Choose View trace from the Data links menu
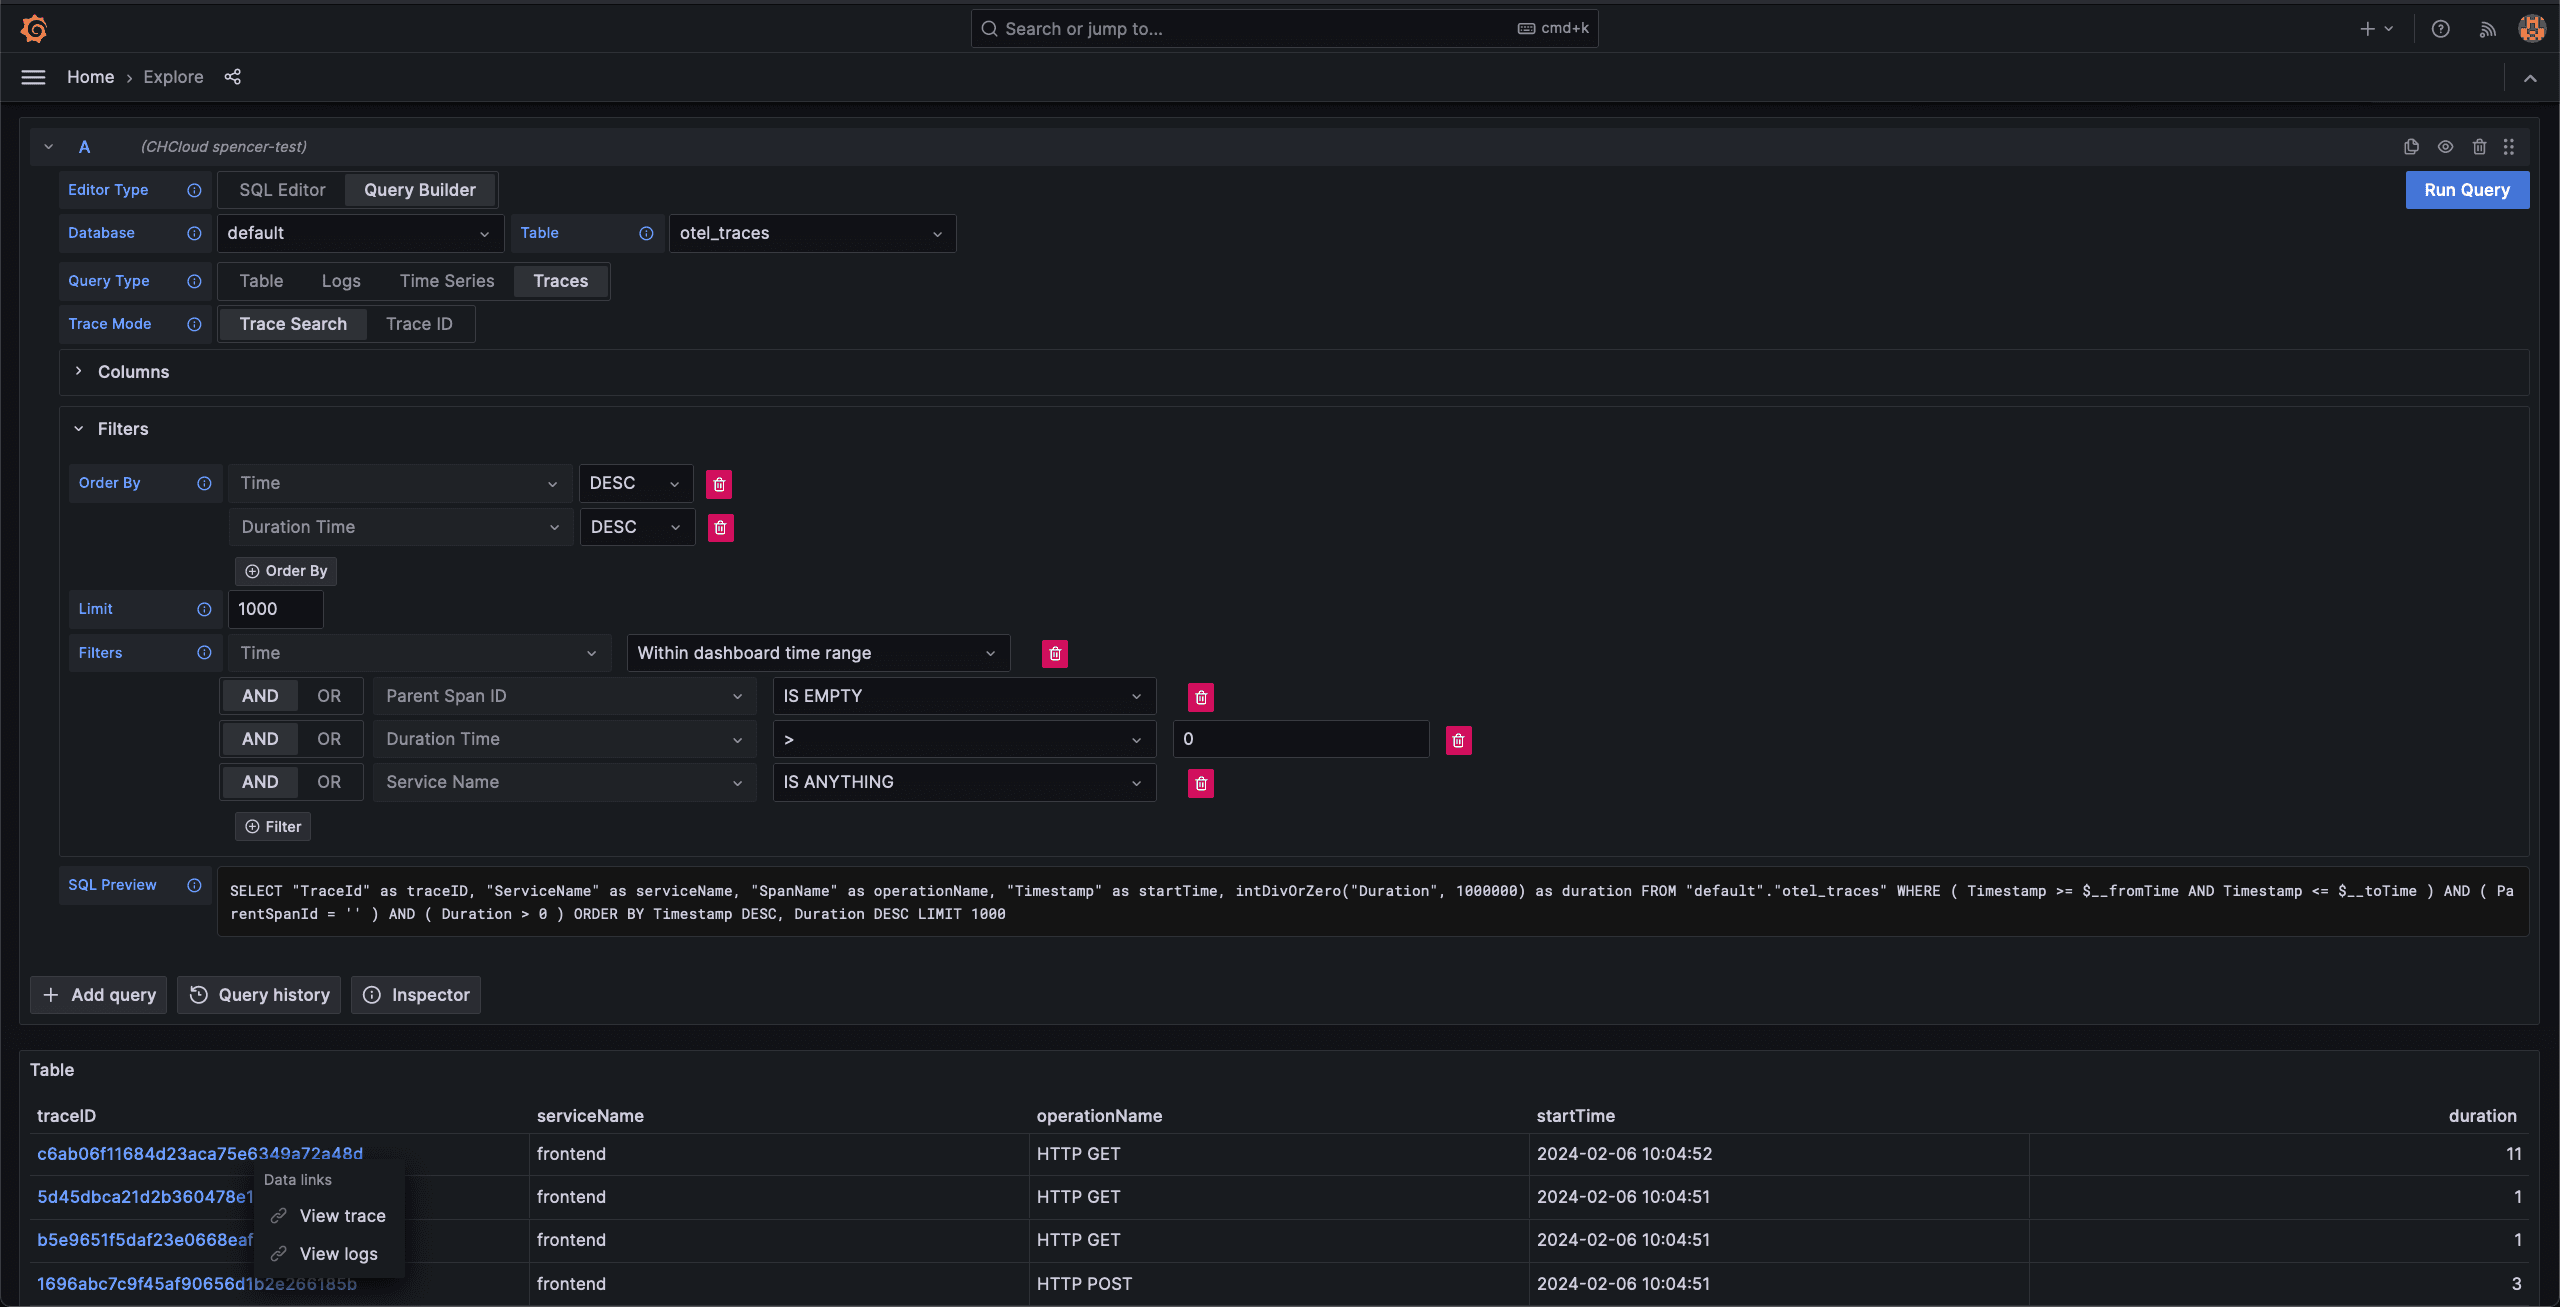This screenshot has width=2560, height=1307. [342, 1216]
